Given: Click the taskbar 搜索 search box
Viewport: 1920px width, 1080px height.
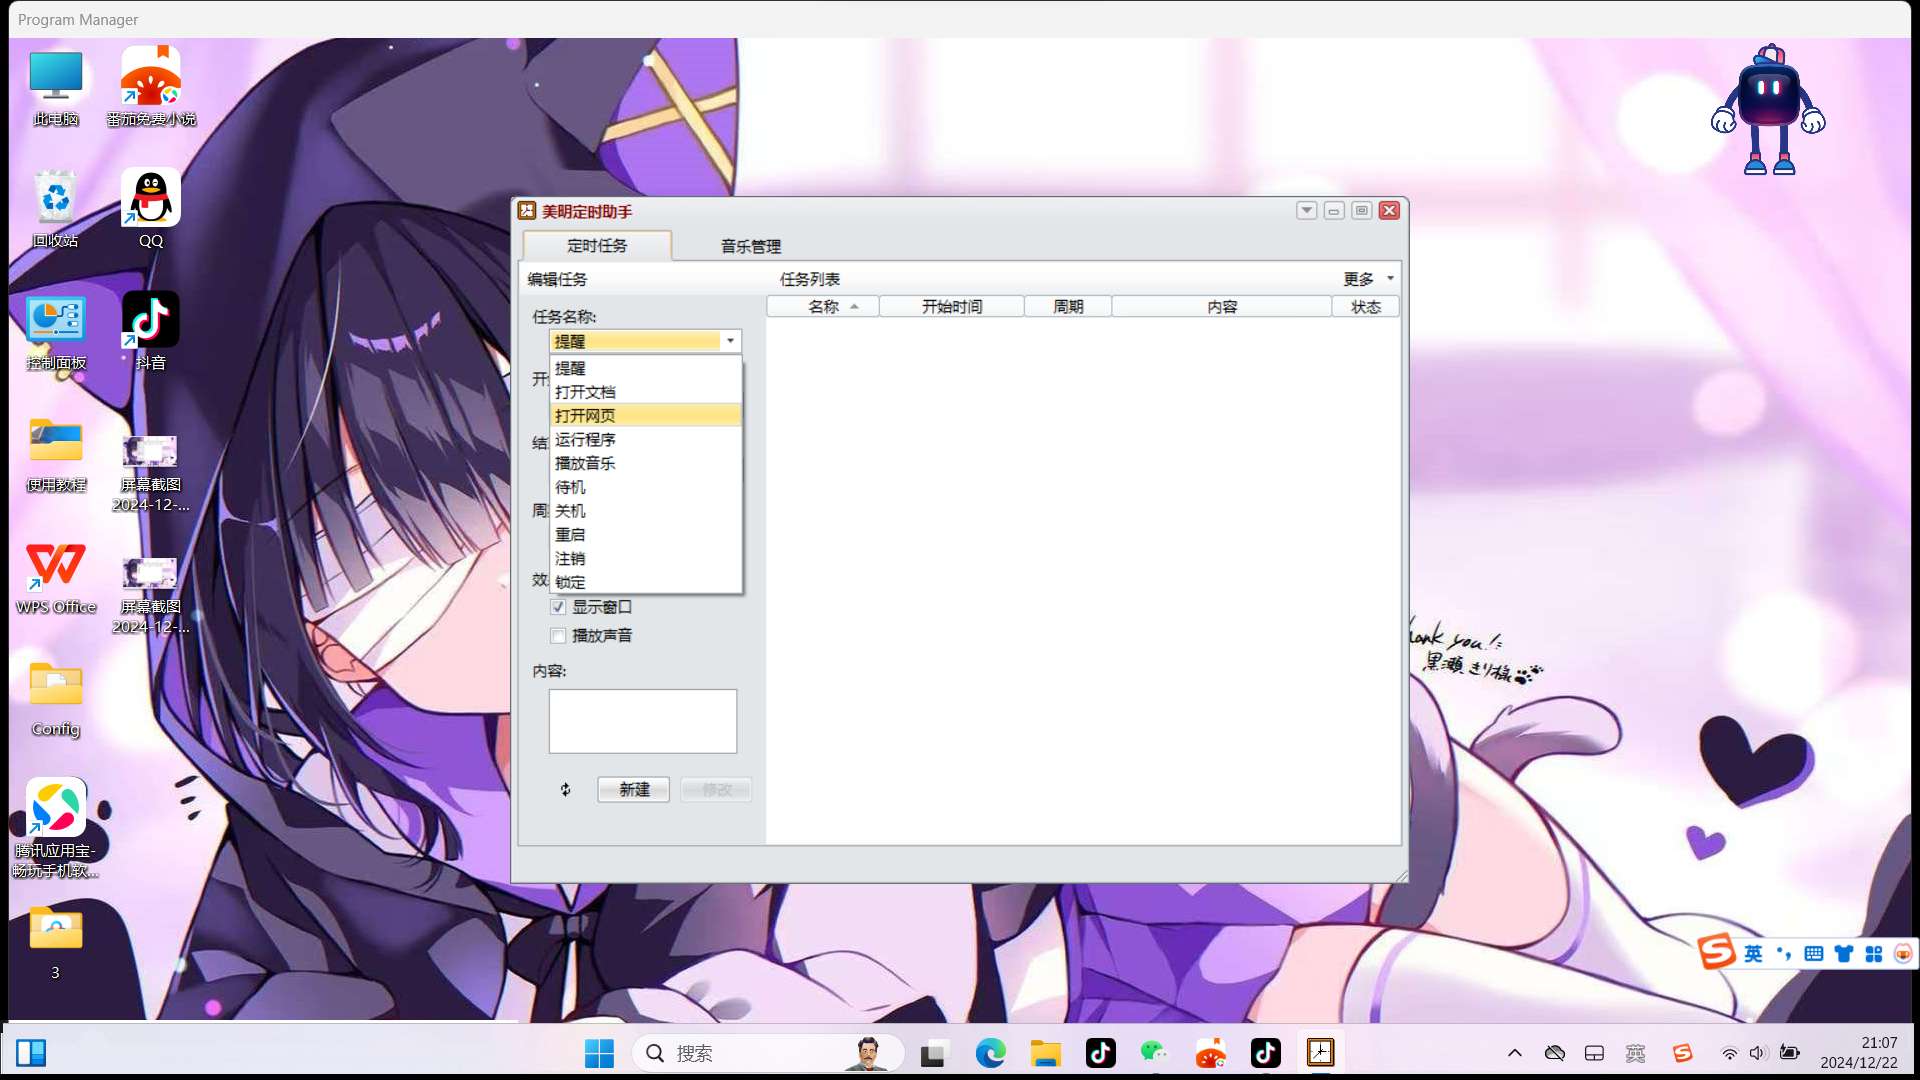Looking at the screenshot, I should [x=768, y=1053].
